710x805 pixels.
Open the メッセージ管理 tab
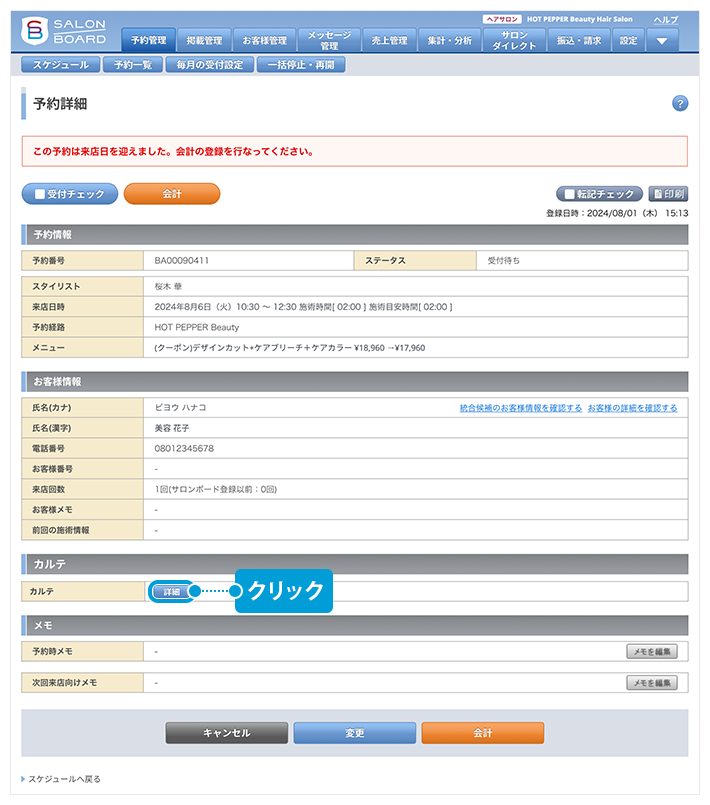(329, 40)
